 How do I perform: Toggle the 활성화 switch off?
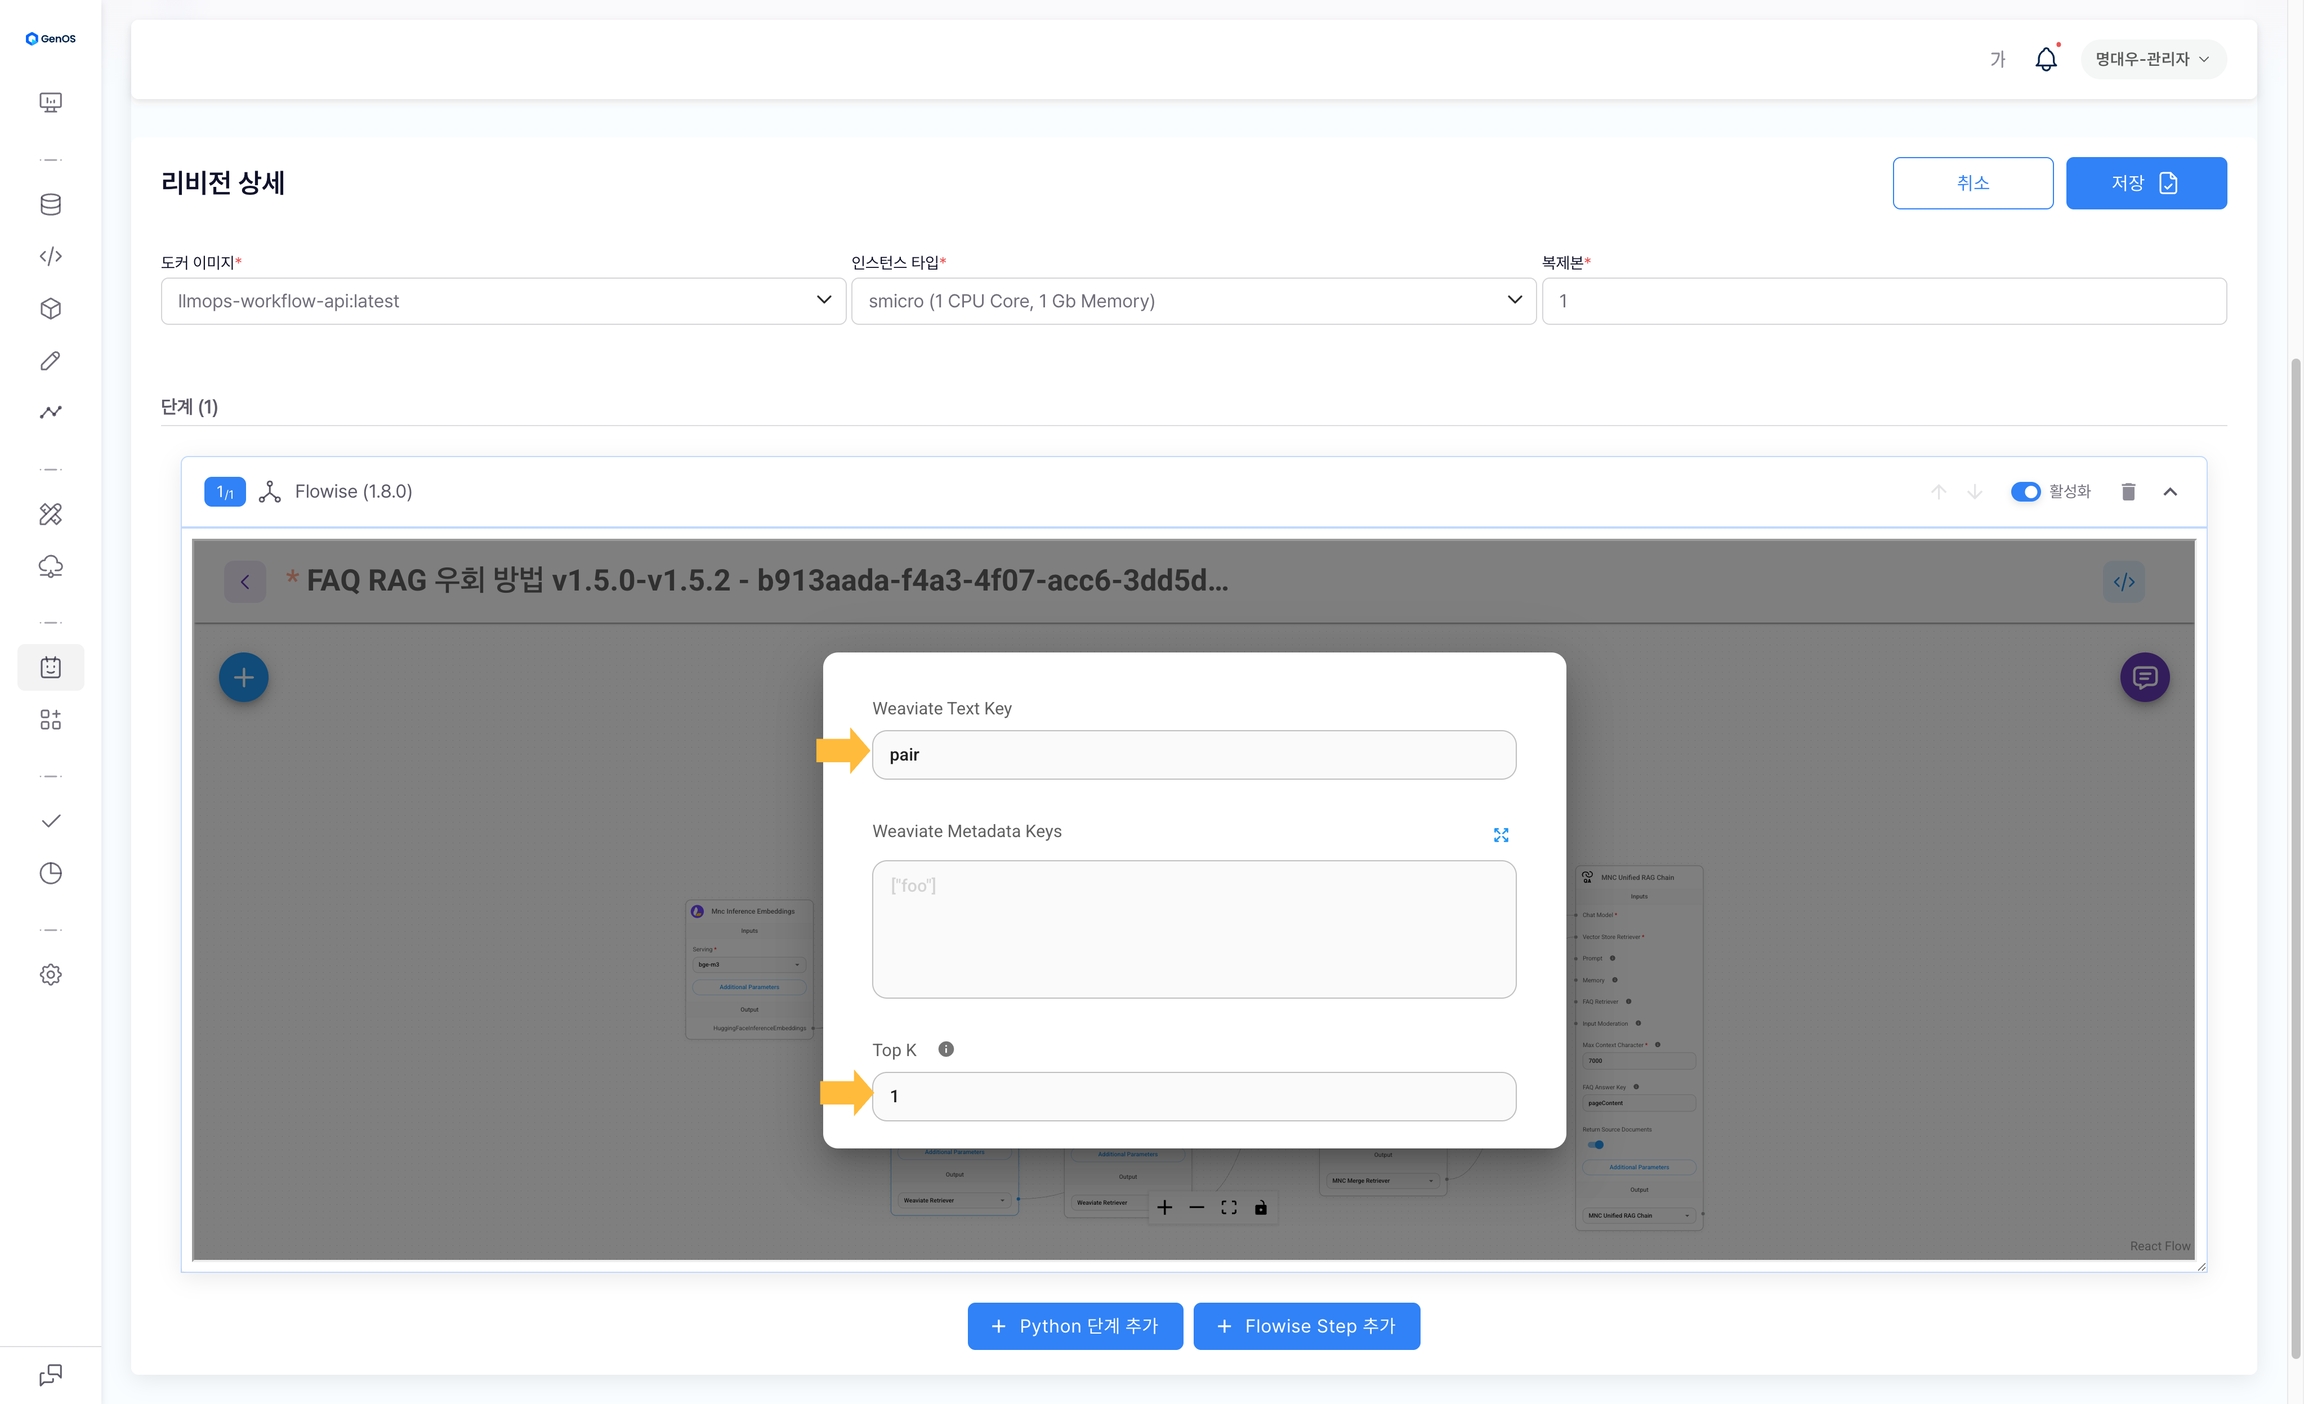[x=2025, y=492]
